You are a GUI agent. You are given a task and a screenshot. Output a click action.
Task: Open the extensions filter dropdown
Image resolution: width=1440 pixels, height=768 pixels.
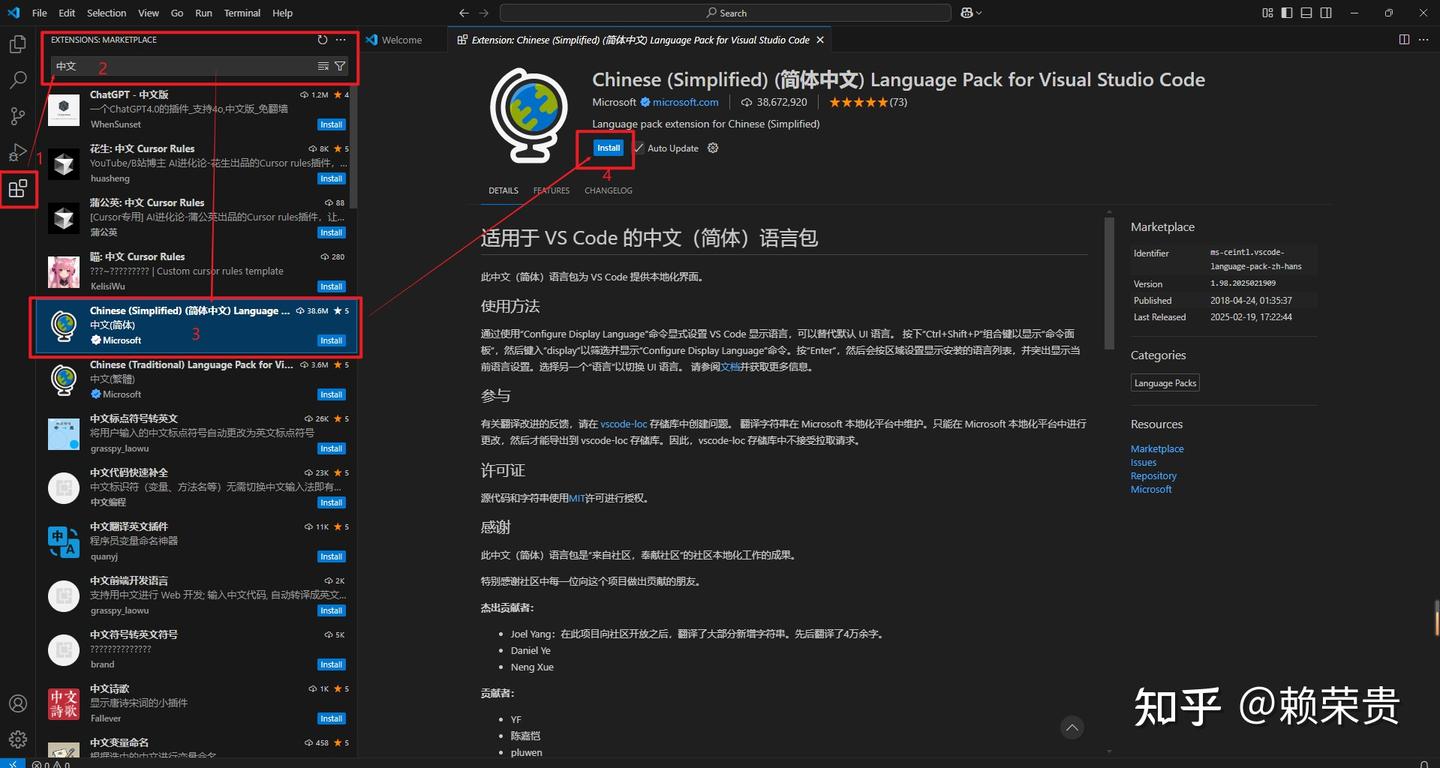point(340,66)
